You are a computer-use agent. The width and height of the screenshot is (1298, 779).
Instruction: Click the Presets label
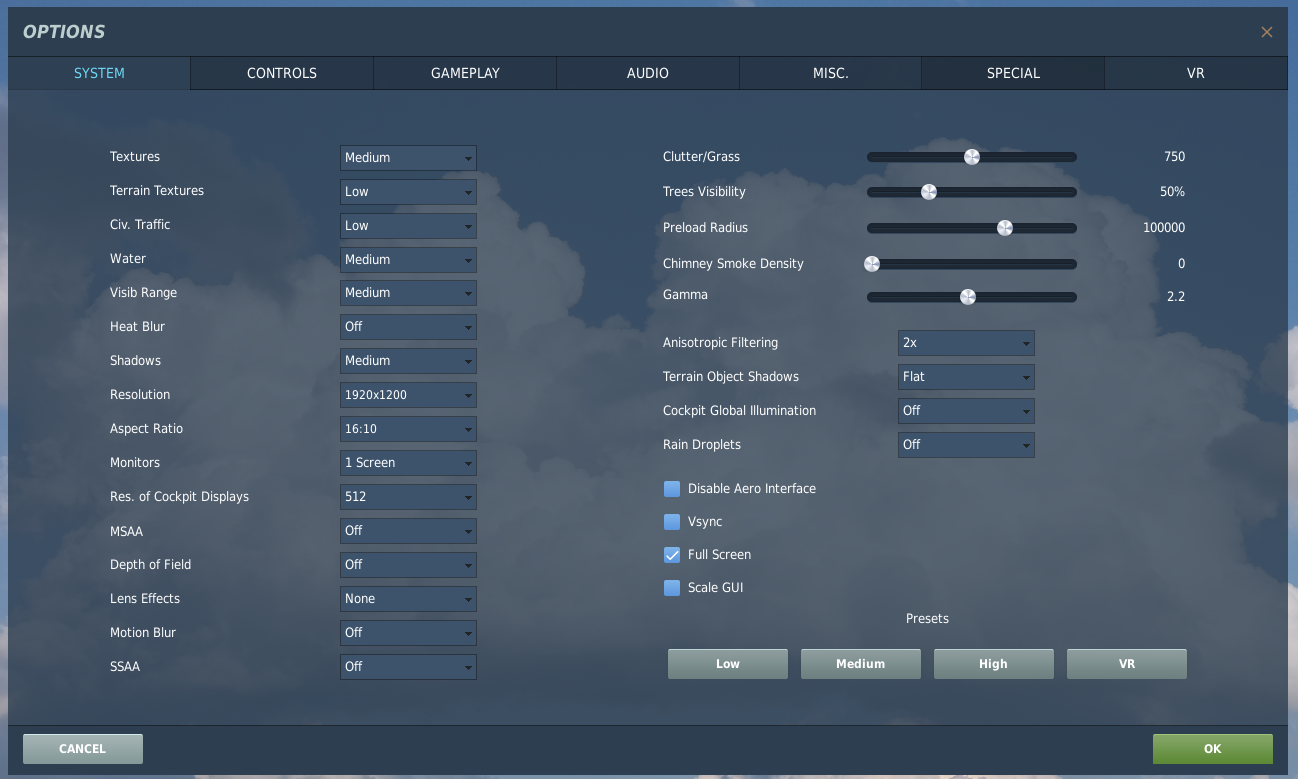927,619
